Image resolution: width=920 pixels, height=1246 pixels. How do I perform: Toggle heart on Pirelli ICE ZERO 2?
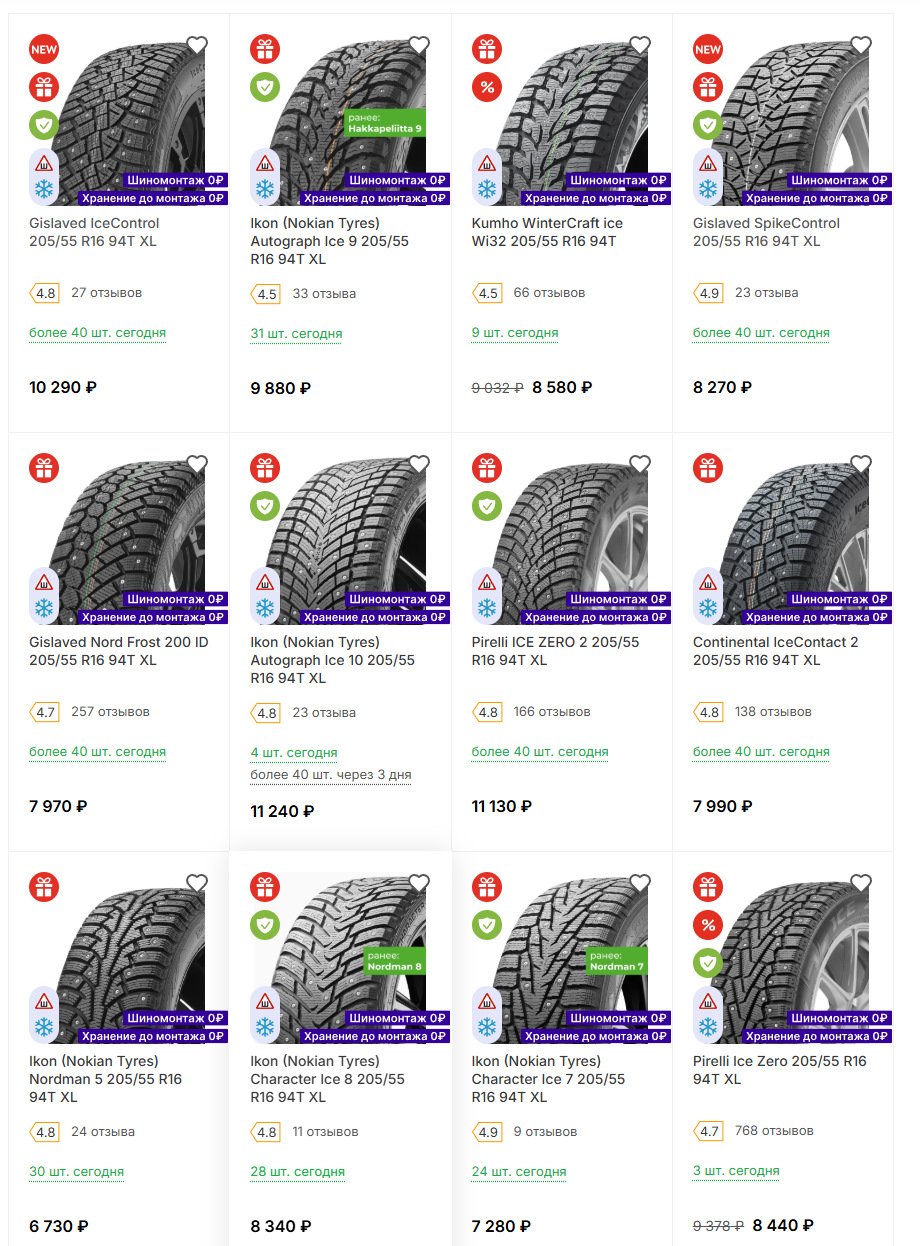coord(640,465)
